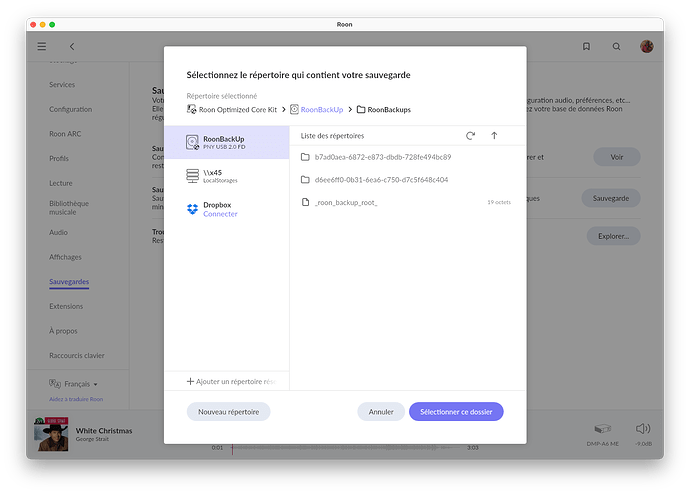The width and height of the screenshot is (690, 494).
Task: Go back with the left arrow icon
Action: [72, 46]
